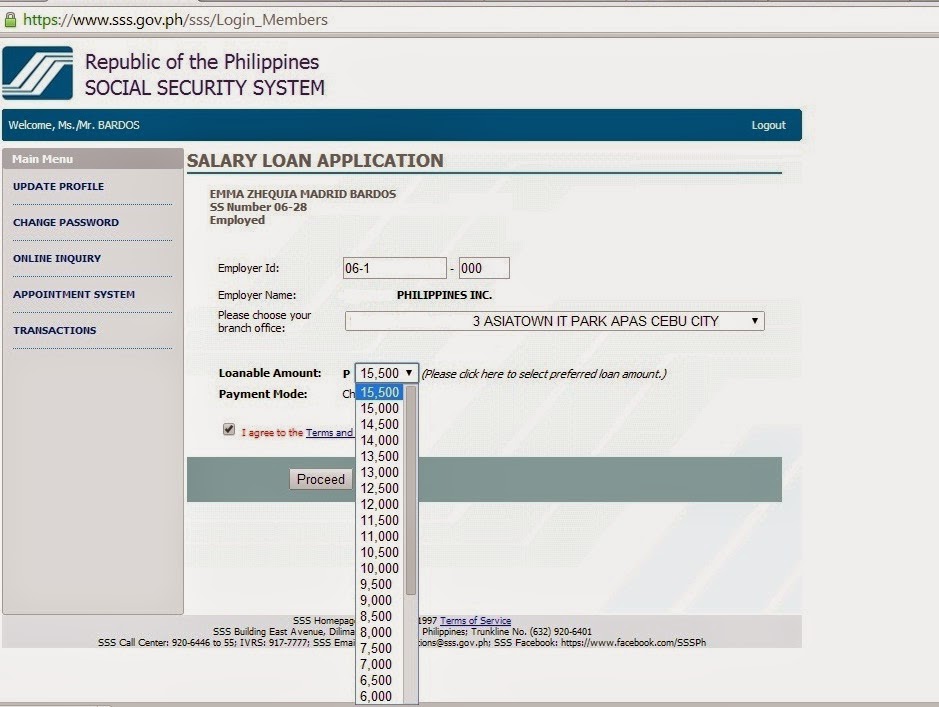Click the Welcome Ms./Mr. BARDOS text
Viewport: 939px width, 707px height.
(74, 125)
